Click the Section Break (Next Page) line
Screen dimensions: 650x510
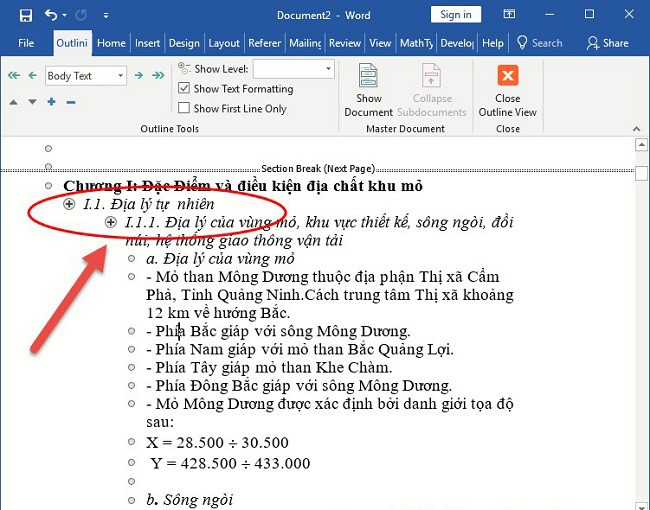click(x=318, y=169)
